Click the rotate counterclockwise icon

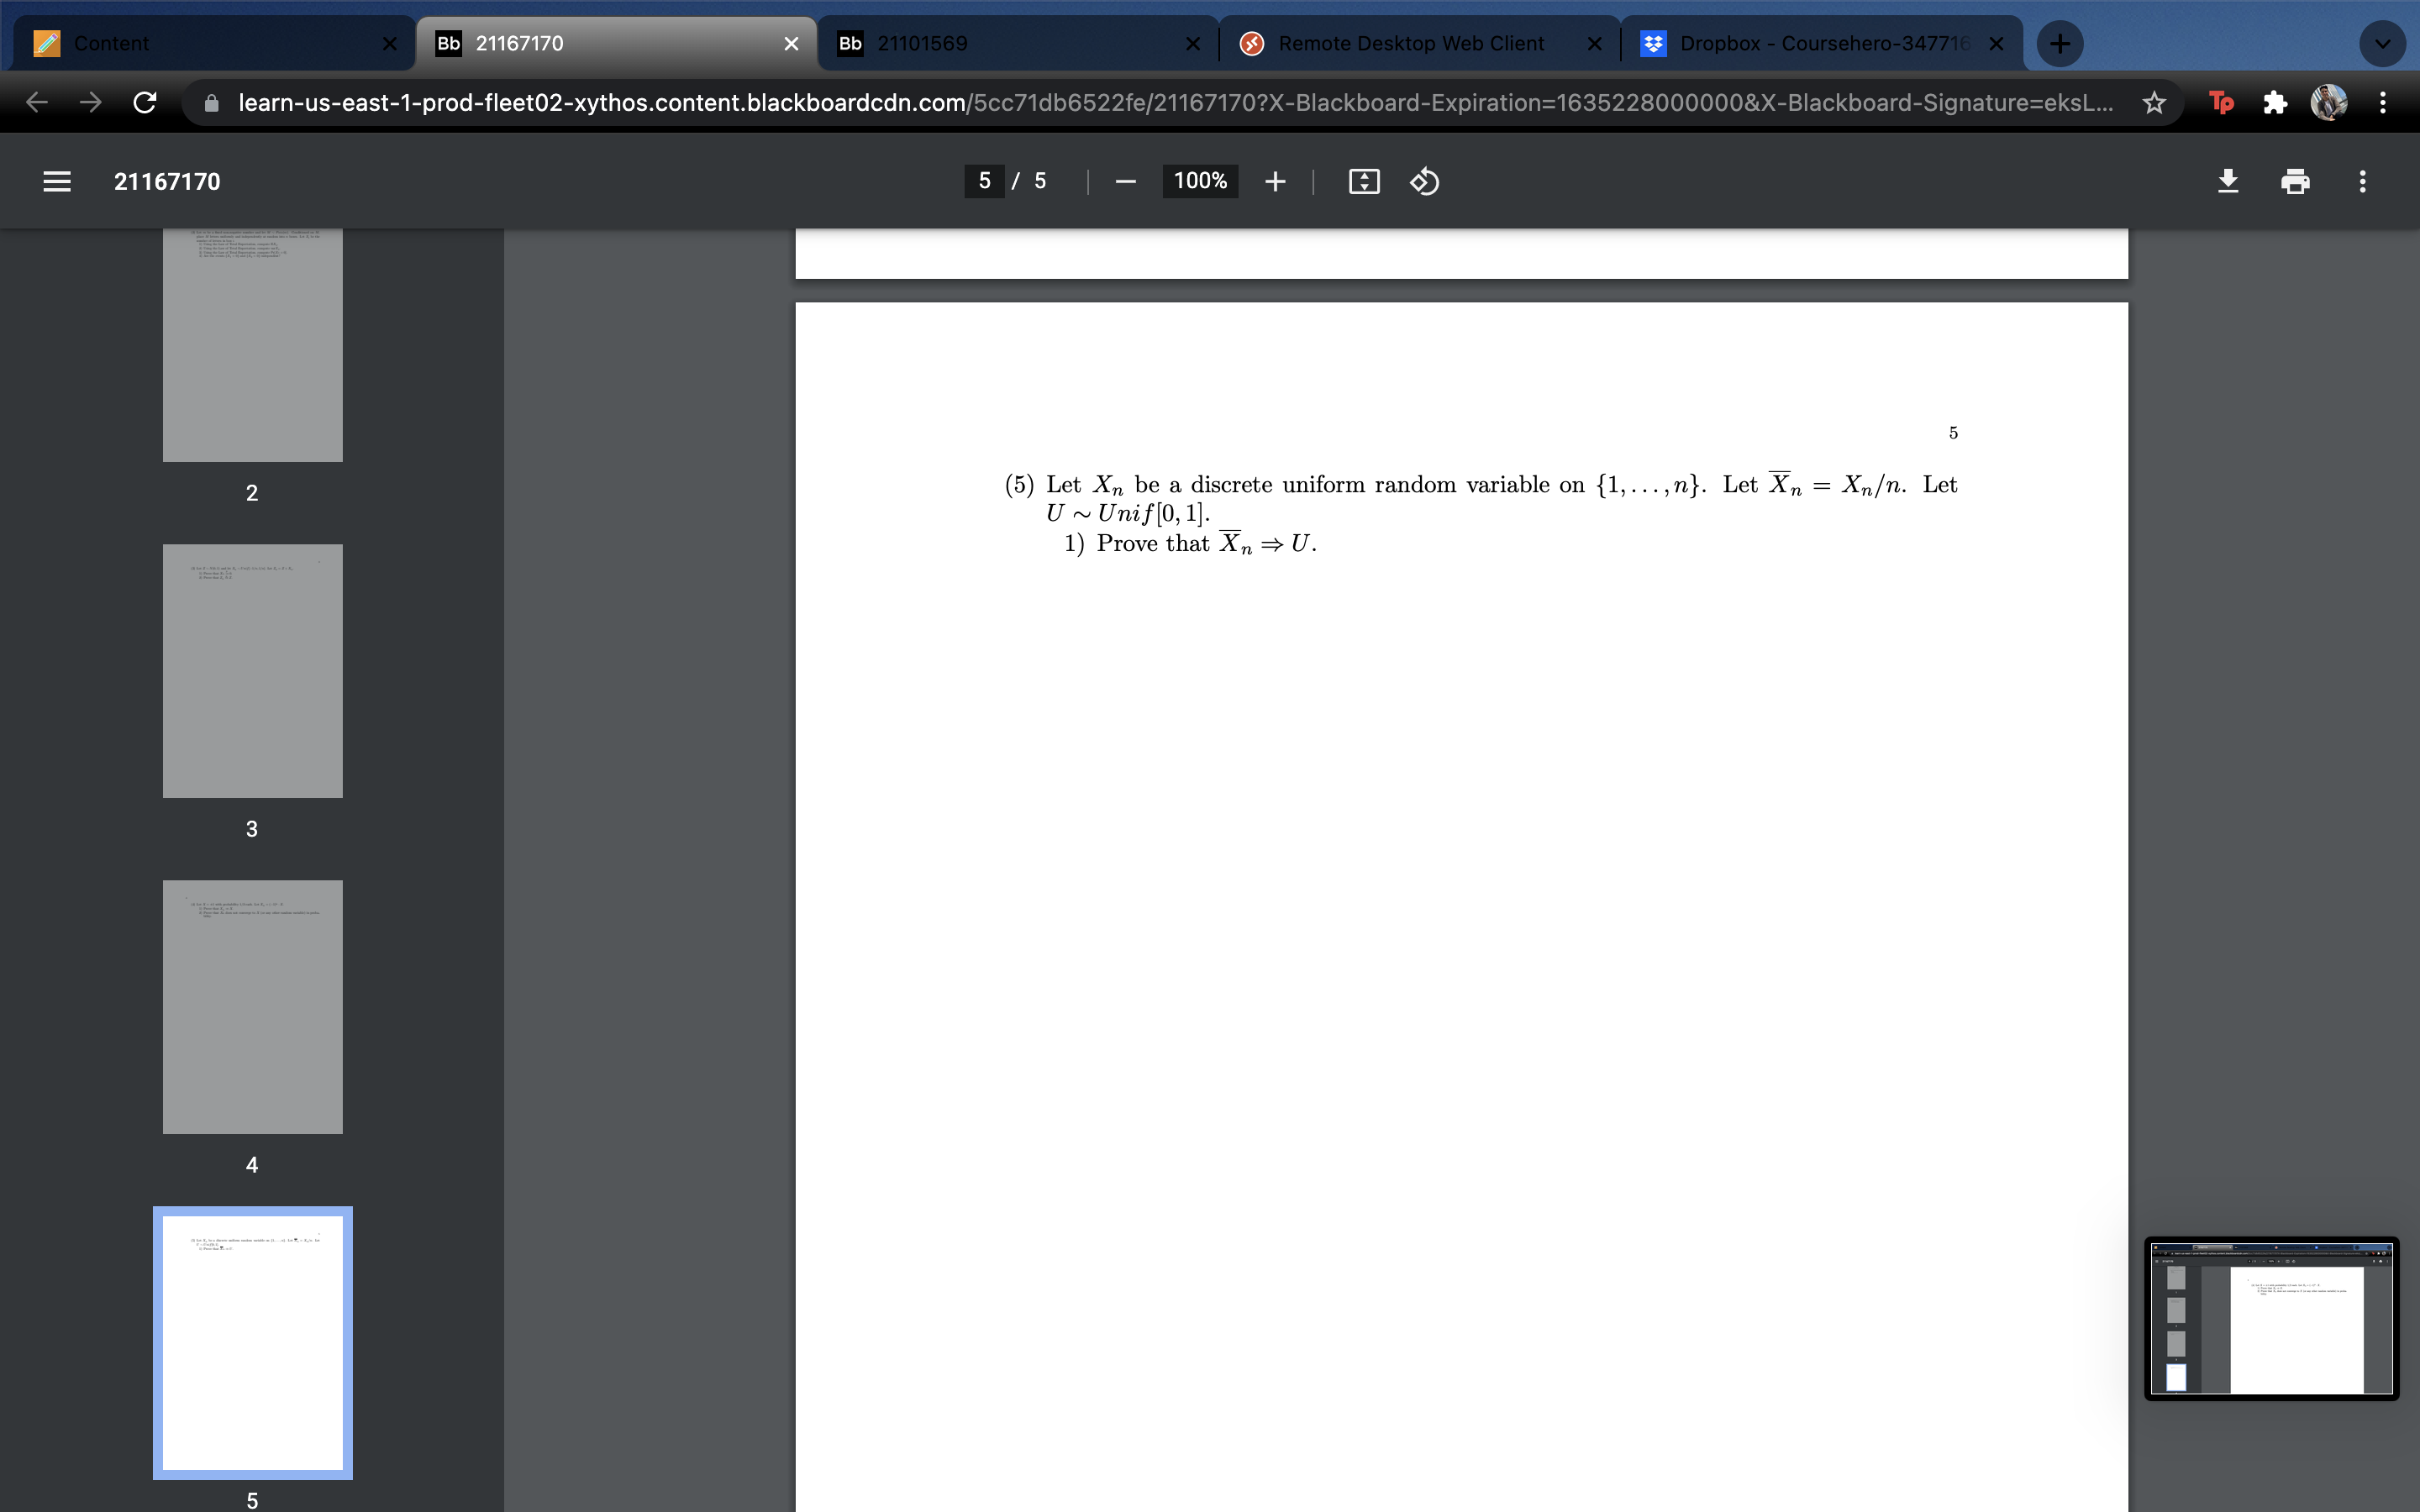click(1424, 181)
